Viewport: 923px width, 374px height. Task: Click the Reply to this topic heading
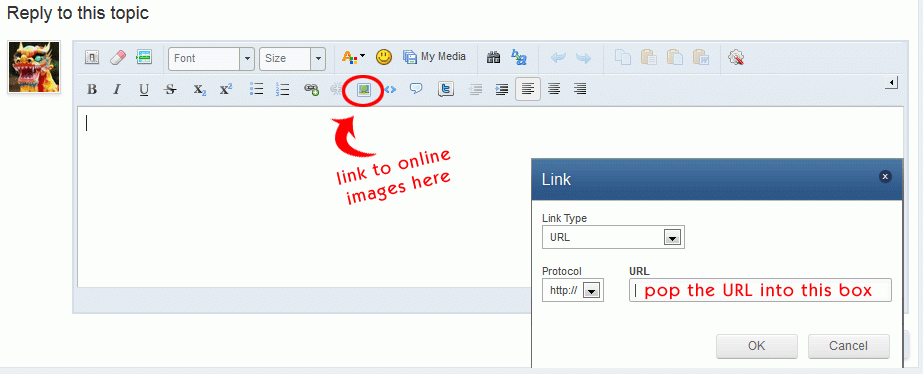(78, 14)
